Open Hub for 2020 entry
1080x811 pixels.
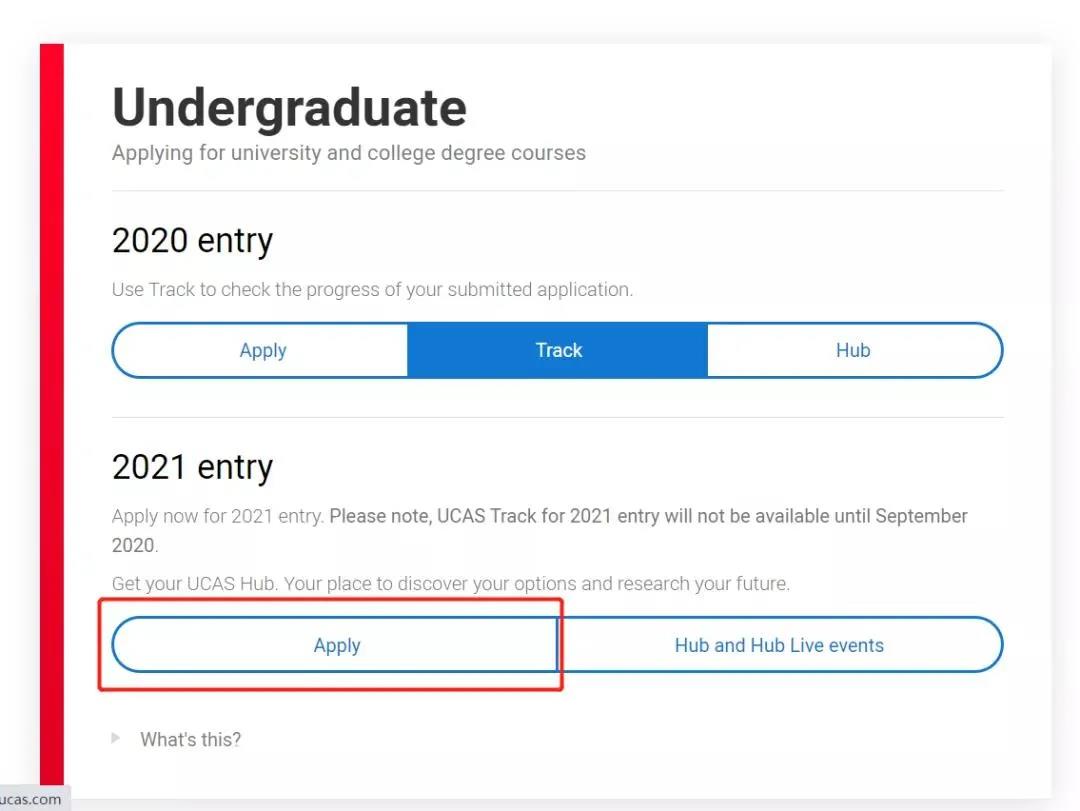click(x=853, y=350)
